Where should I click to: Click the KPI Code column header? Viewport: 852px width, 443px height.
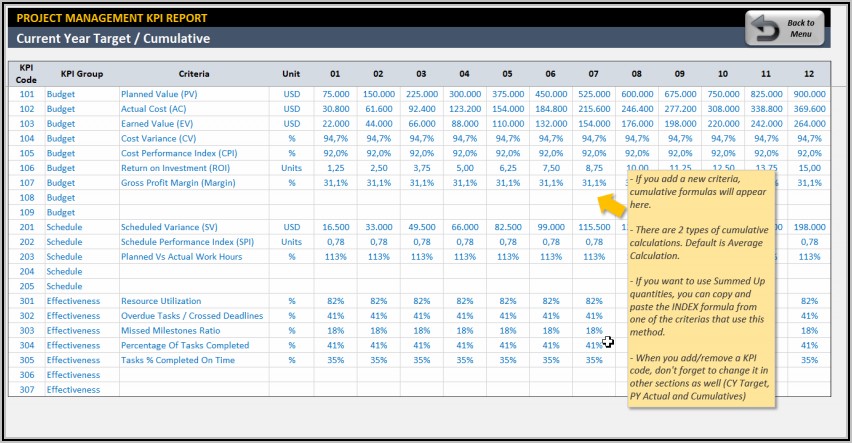26,74
